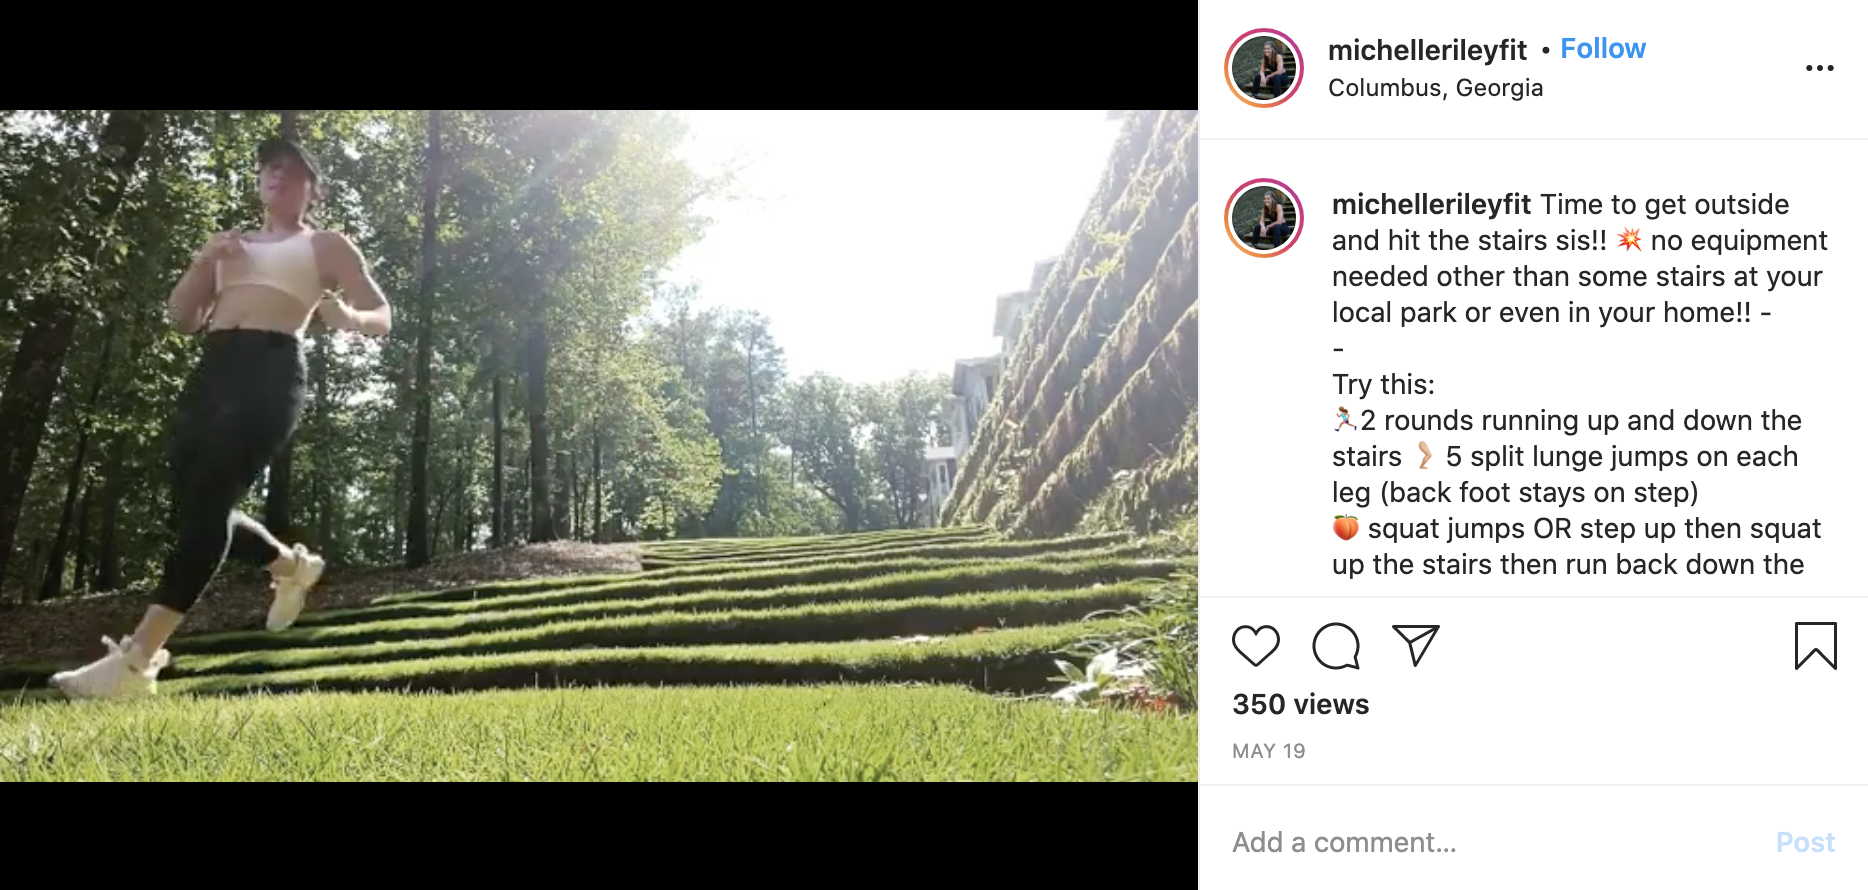1868x890 pixels.
Task: View the 350 views count details
Action: [1300, 704]
